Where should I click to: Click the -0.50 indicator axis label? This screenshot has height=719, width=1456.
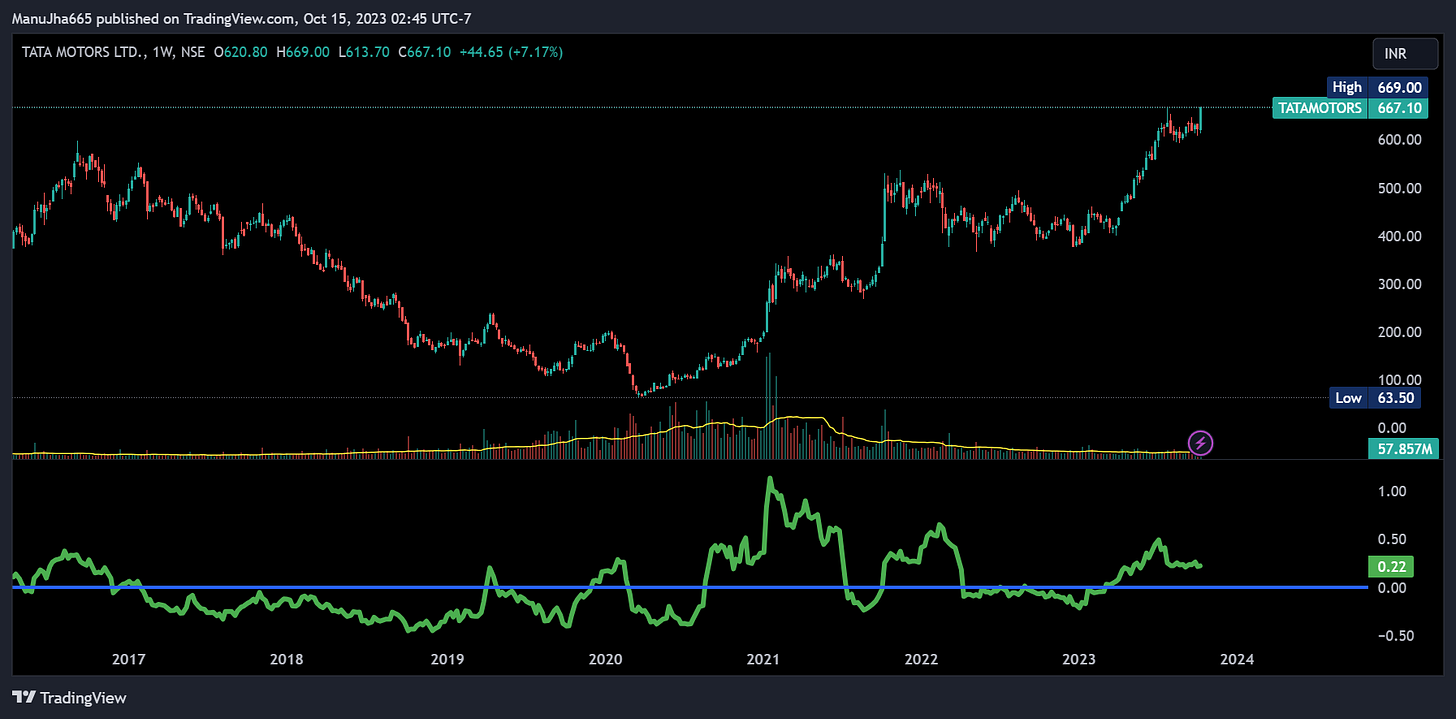coord(1394,635)
